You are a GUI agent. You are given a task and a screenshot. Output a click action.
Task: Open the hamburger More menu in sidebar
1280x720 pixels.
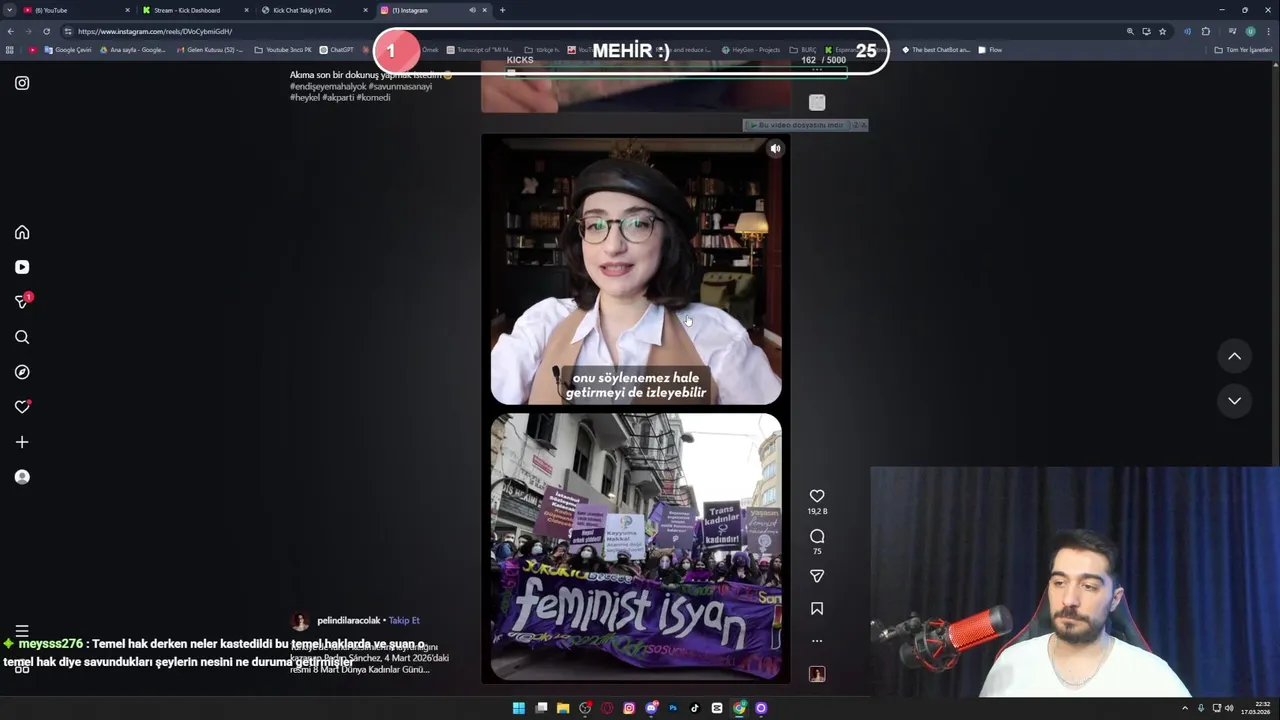22,632
